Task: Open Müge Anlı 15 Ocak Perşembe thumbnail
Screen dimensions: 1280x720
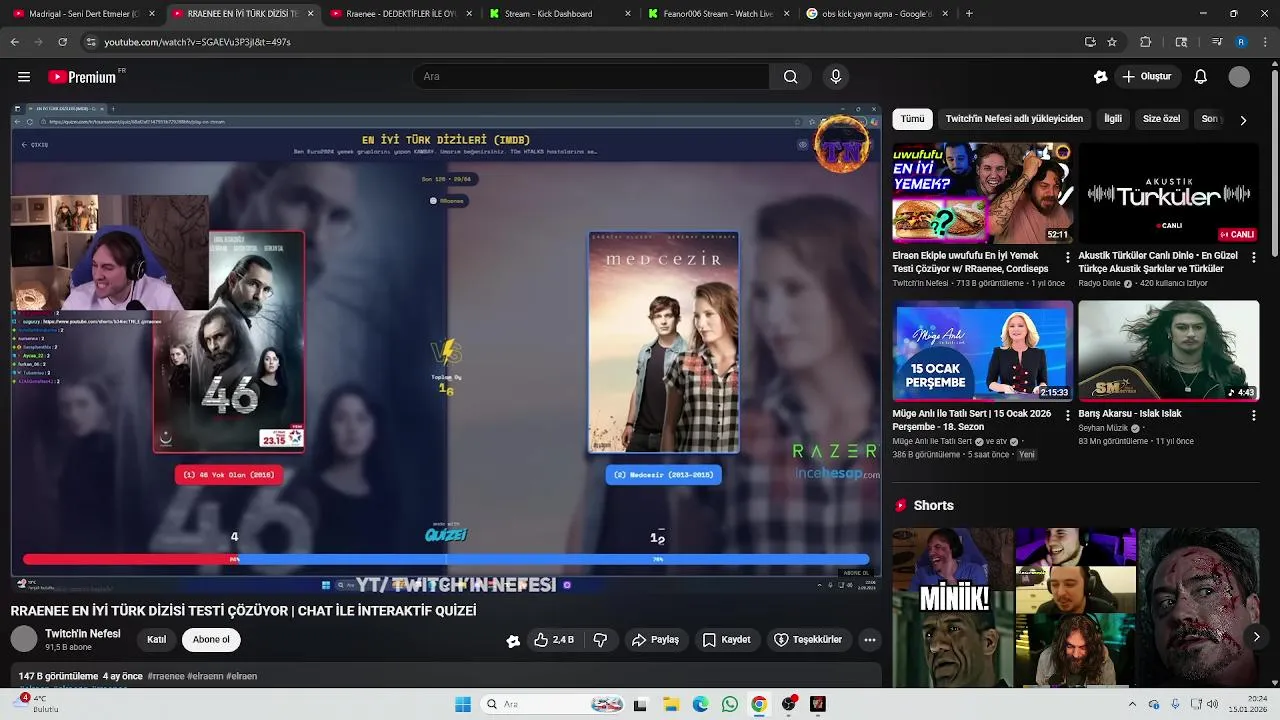Action: 983,351
